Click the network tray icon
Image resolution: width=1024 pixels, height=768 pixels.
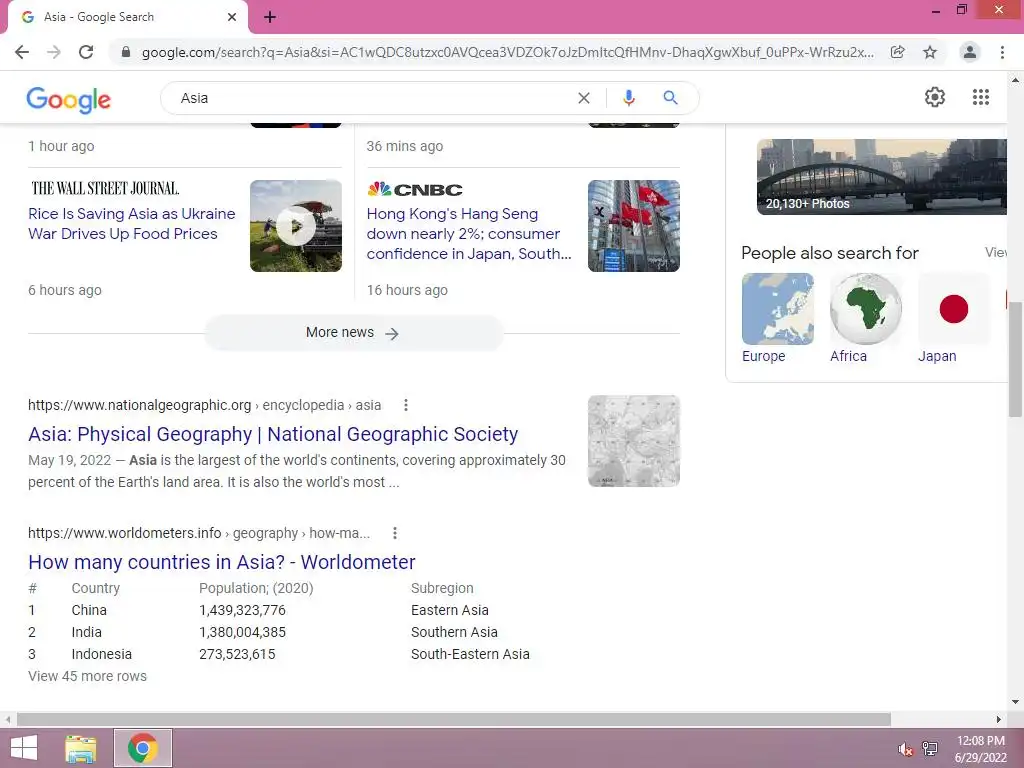[929, 749]
